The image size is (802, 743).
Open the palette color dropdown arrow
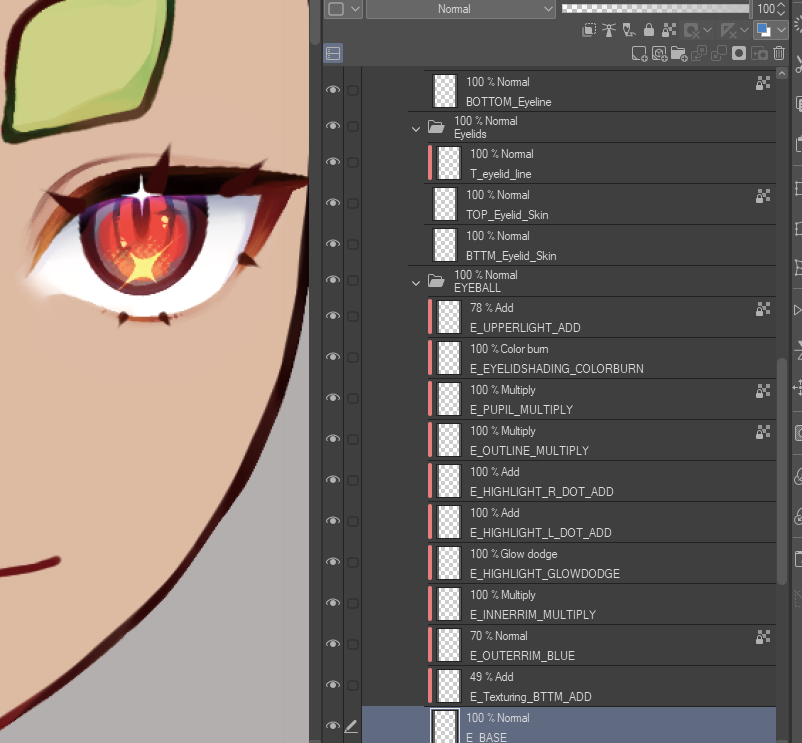click(355, 9)
